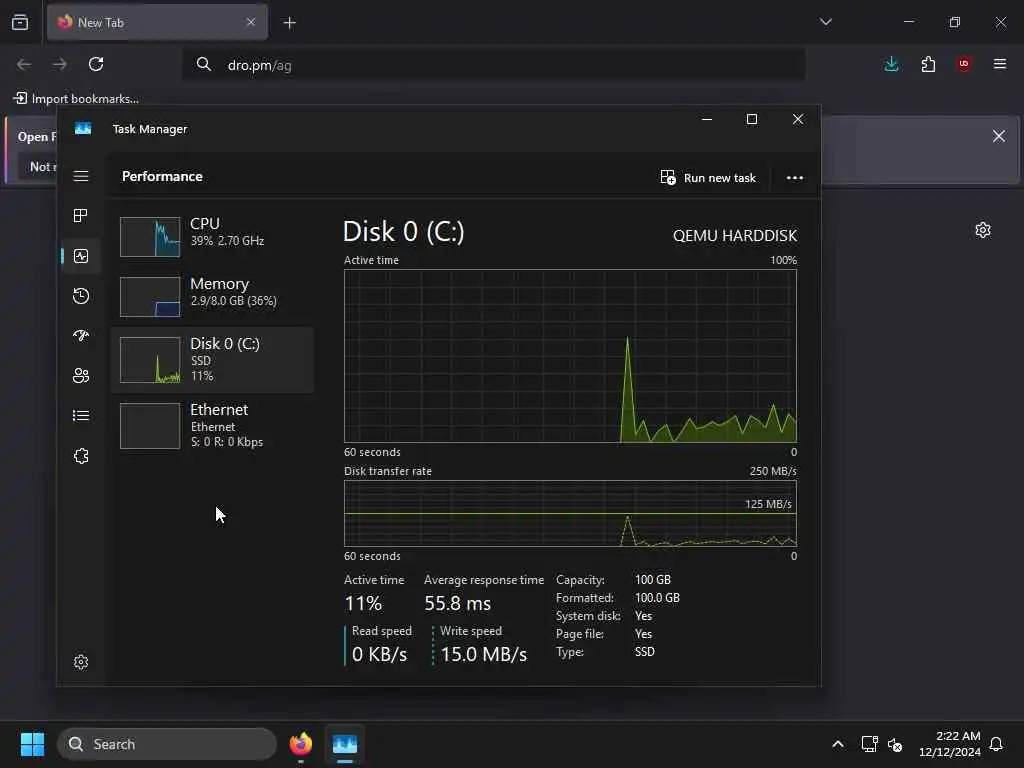Open Task Manager settings gear
This screenshot has width=1024, height=768.
(x=81, y=662)
